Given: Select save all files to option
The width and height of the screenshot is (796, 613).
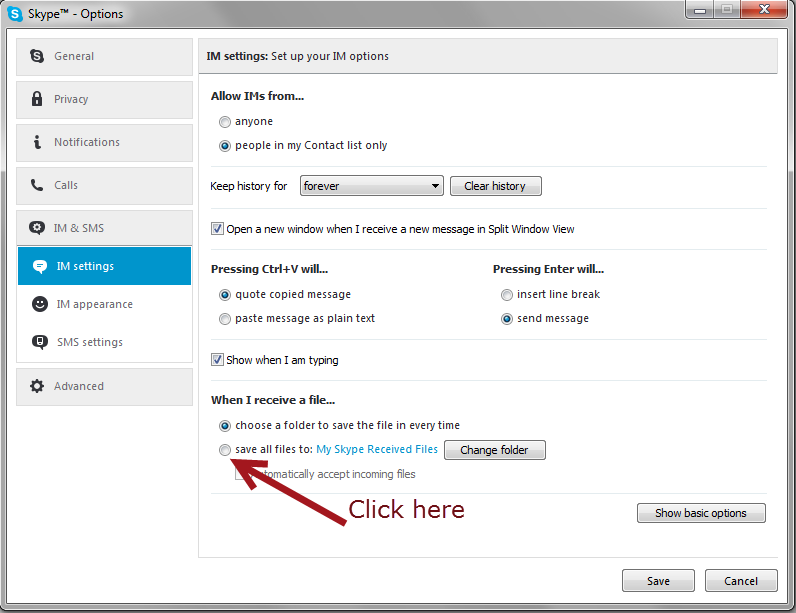Looking at the screenshot, I should point(225,450).
